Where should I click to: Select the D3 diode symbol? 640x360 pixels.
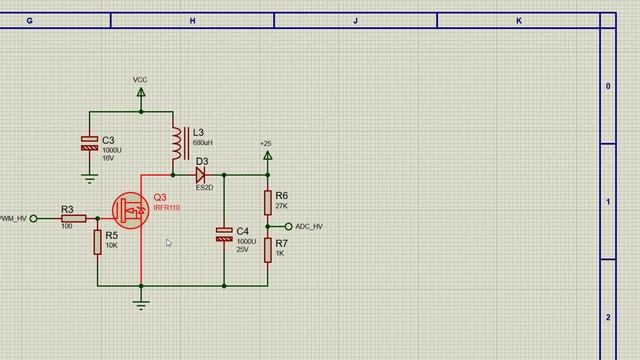point(200,175)
